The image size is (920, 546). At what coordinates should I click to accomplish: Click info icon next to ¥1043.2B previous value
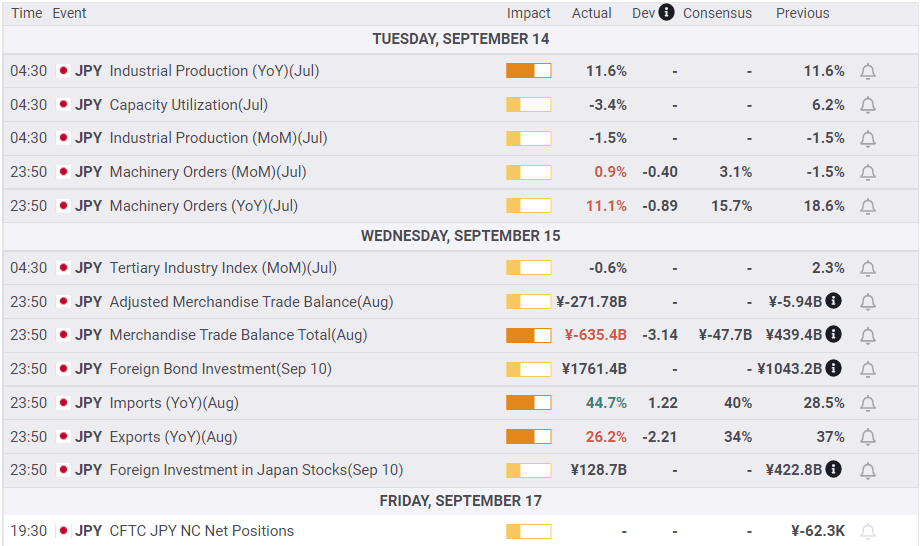tap(833, 369)
